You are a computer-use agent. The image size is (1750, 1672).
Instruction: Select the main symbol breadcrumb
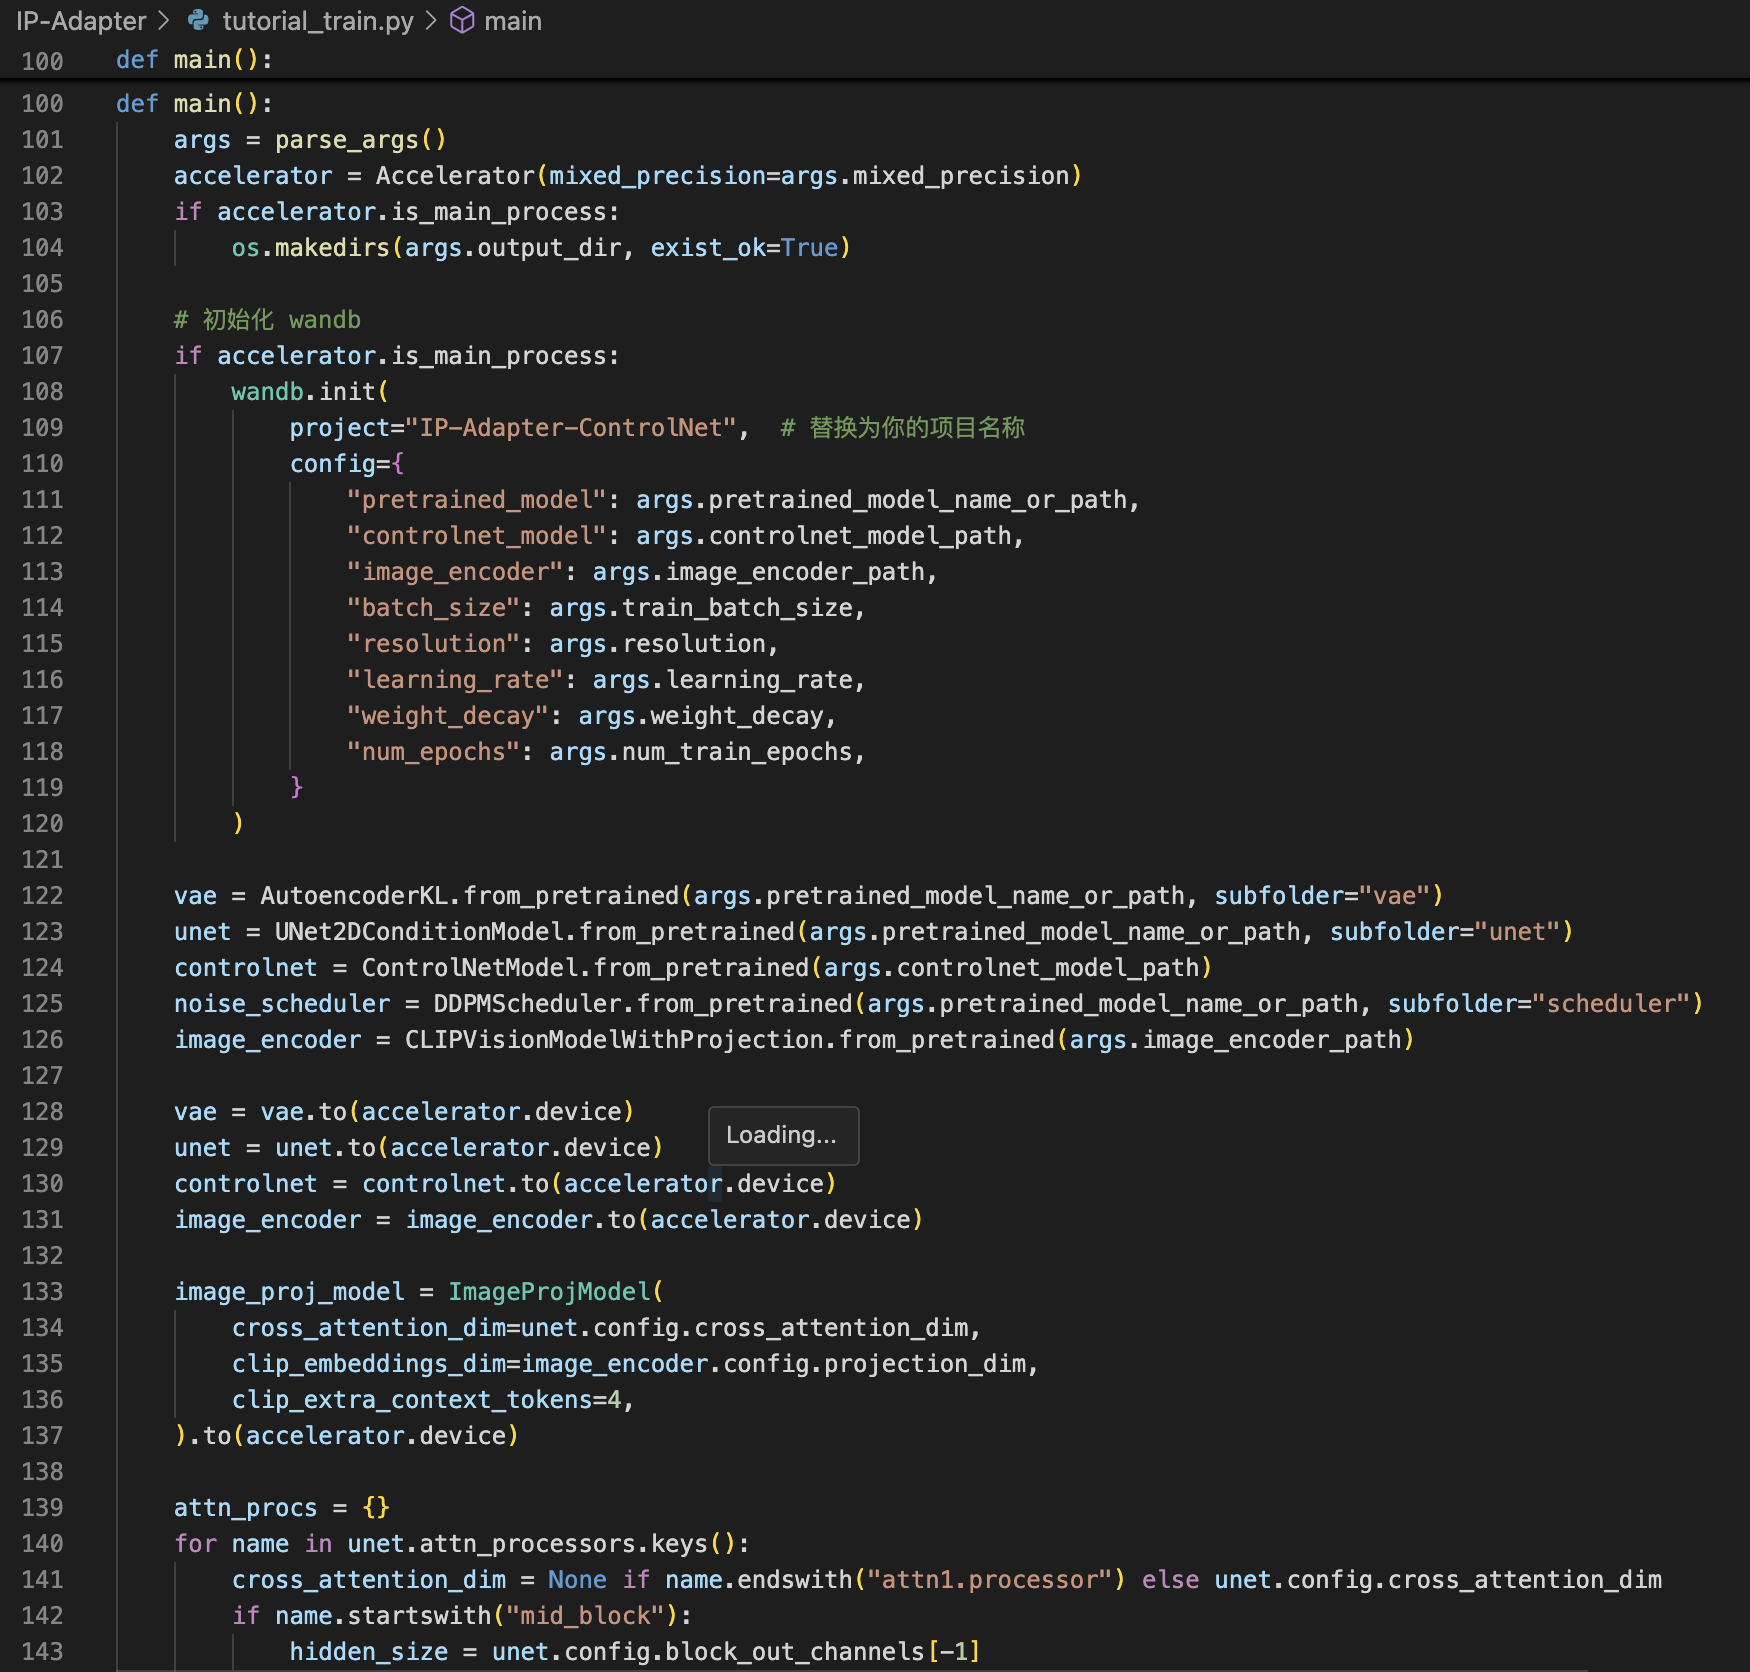click(x=512, y=20)
